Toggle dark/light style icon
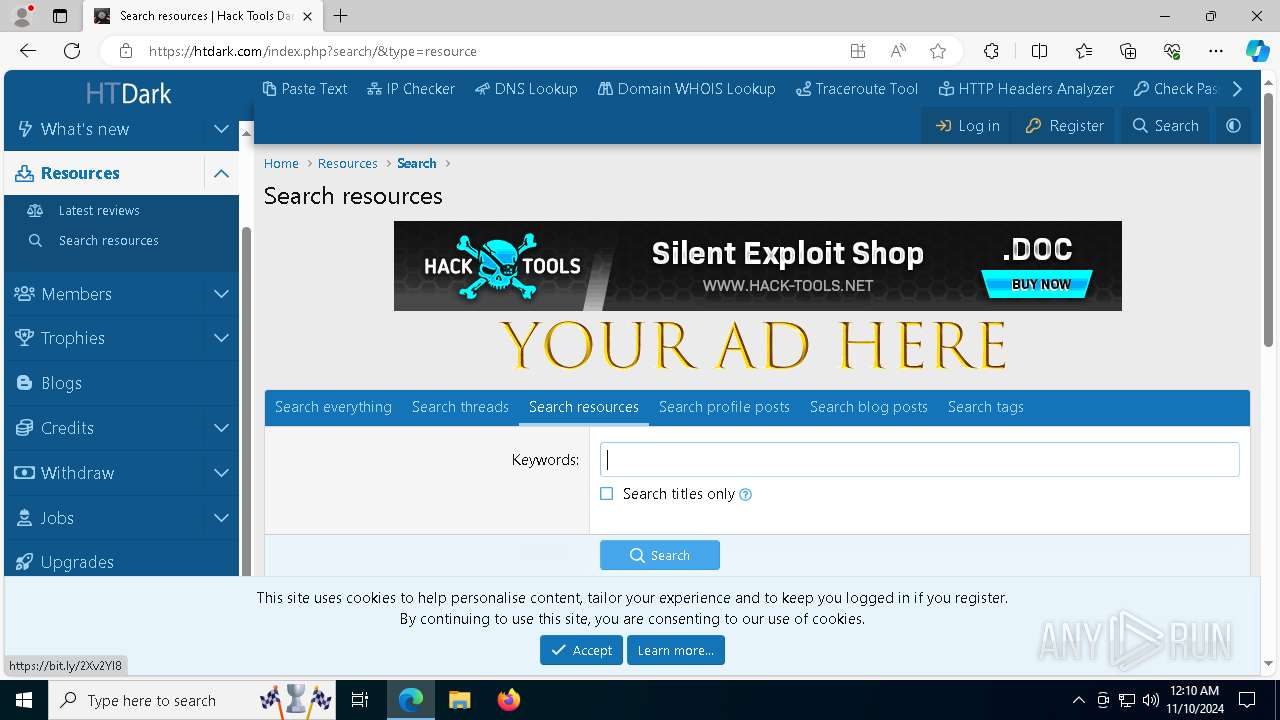 click(1233, 126)
